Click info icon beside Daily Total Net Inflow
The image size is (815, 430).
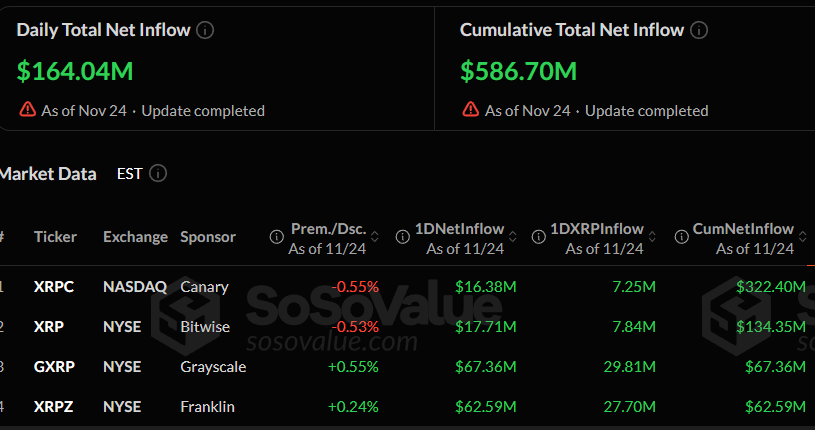click(x=205, y=30)
